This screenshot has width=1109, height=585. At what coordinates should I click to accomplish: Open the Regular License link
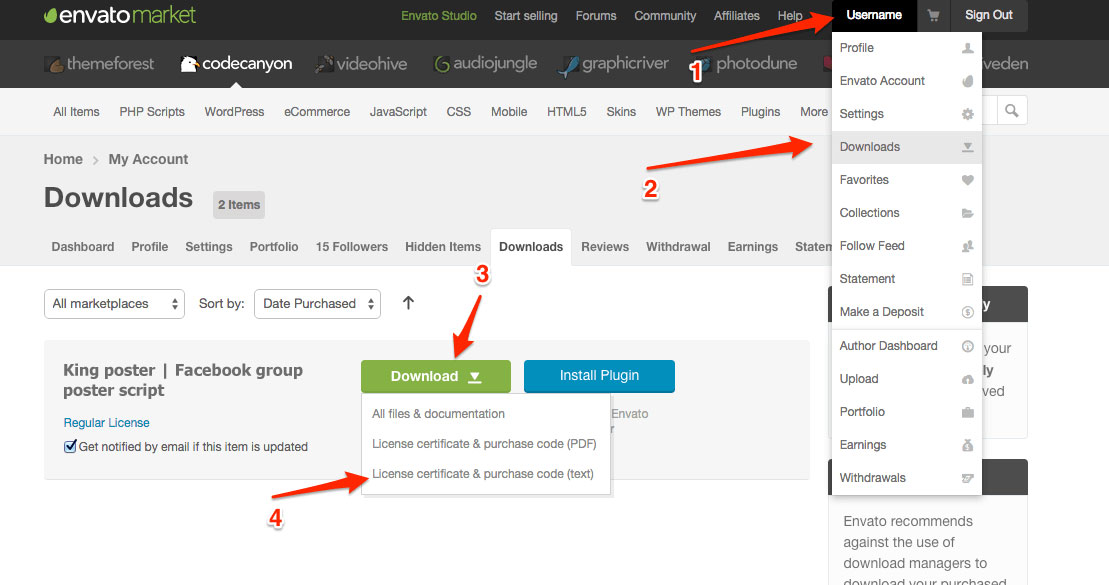106,423
